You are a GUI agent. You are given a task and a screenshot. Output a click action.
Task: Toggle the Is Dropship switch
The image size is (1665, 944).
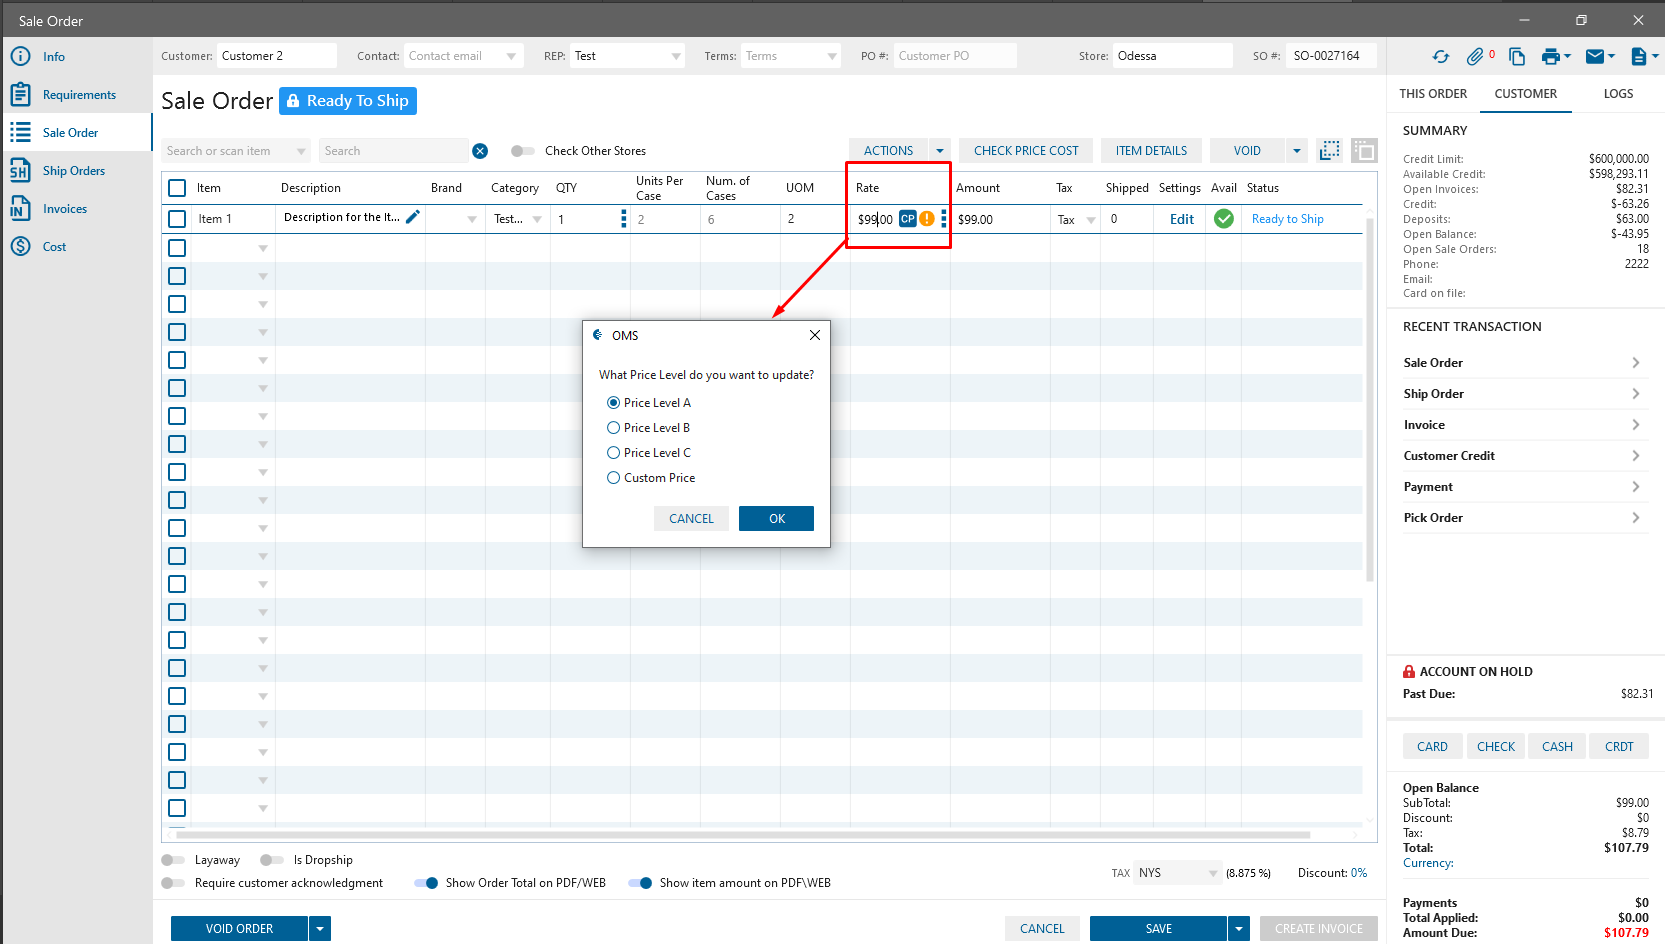[272, 860]
